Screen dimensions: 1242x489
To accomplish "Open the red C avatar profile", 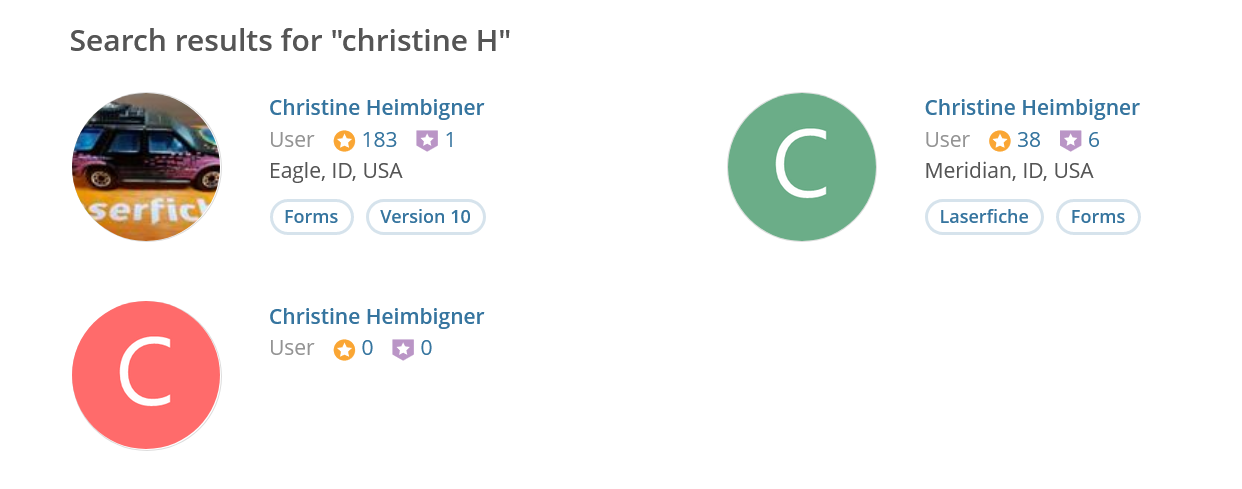I will pyautogui.click(x=146, y=375).
